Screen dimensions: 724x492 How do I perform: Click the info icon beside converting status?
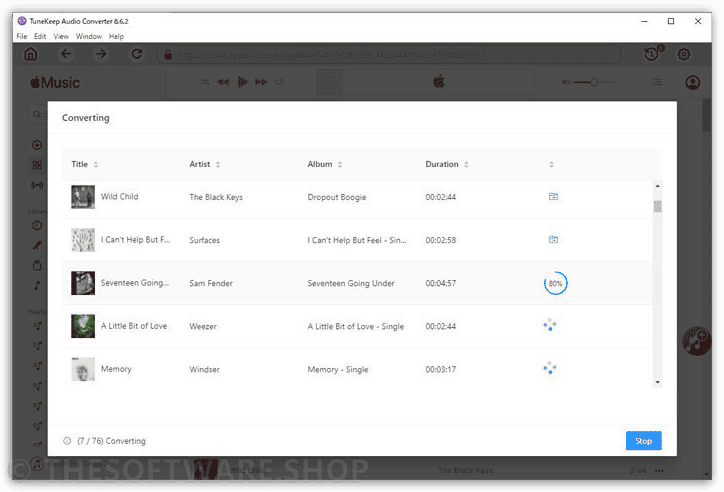point(67,441)
